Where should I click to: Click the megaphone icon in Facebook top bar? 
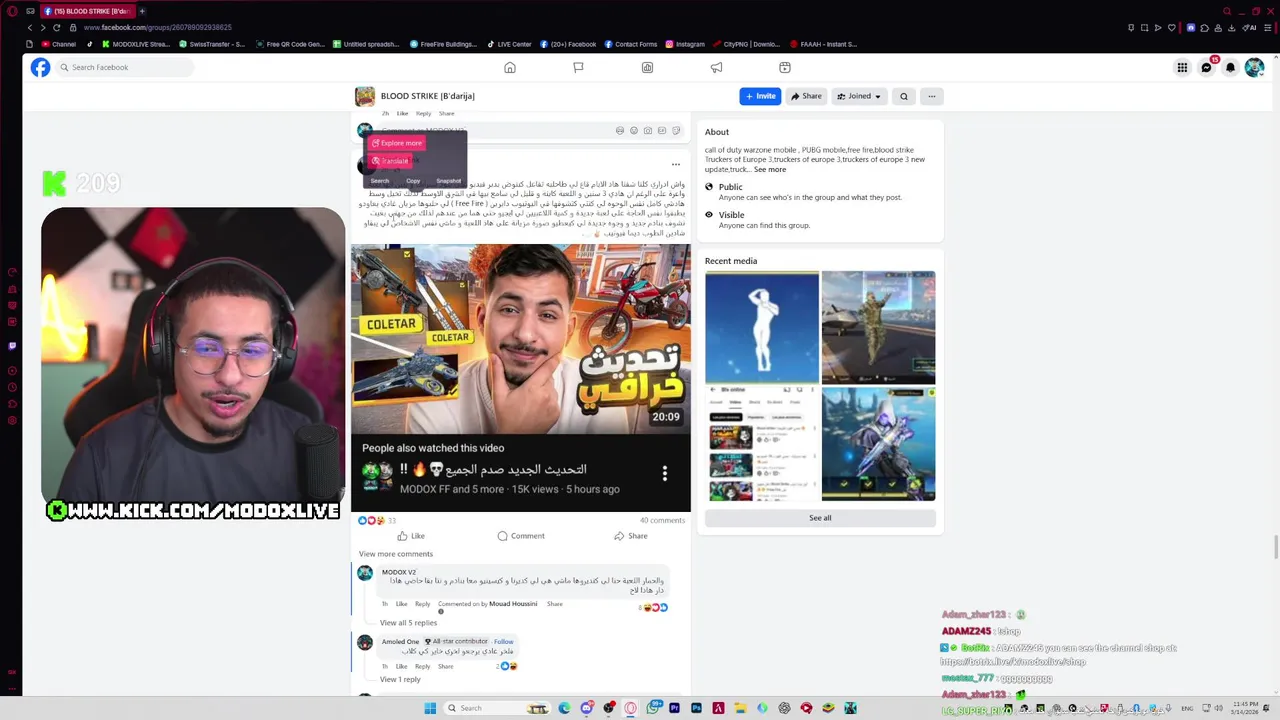click(x=716, y=67)
